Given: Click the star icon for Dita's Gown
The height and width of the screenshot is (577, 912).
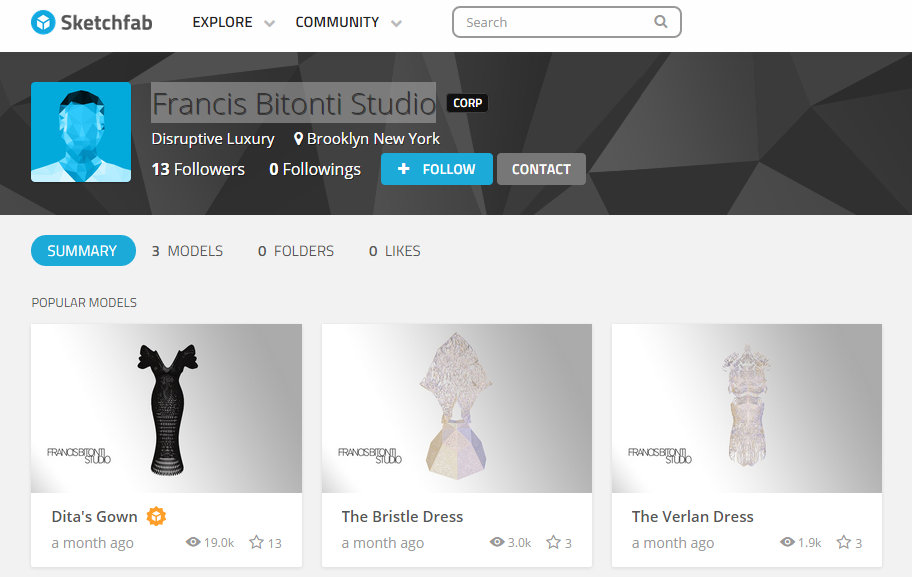Looking at the screenshot, I should 256,542.
